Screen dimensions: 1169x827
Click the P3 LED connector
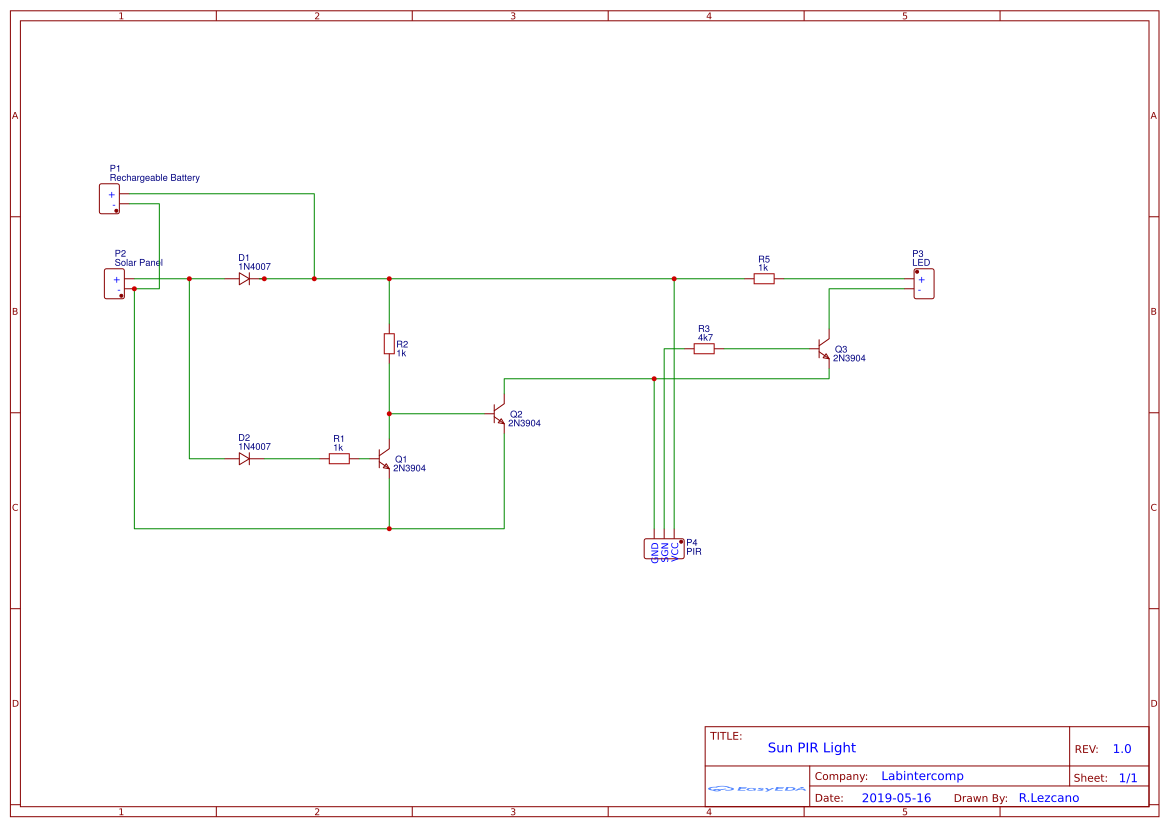coord(924,284)
